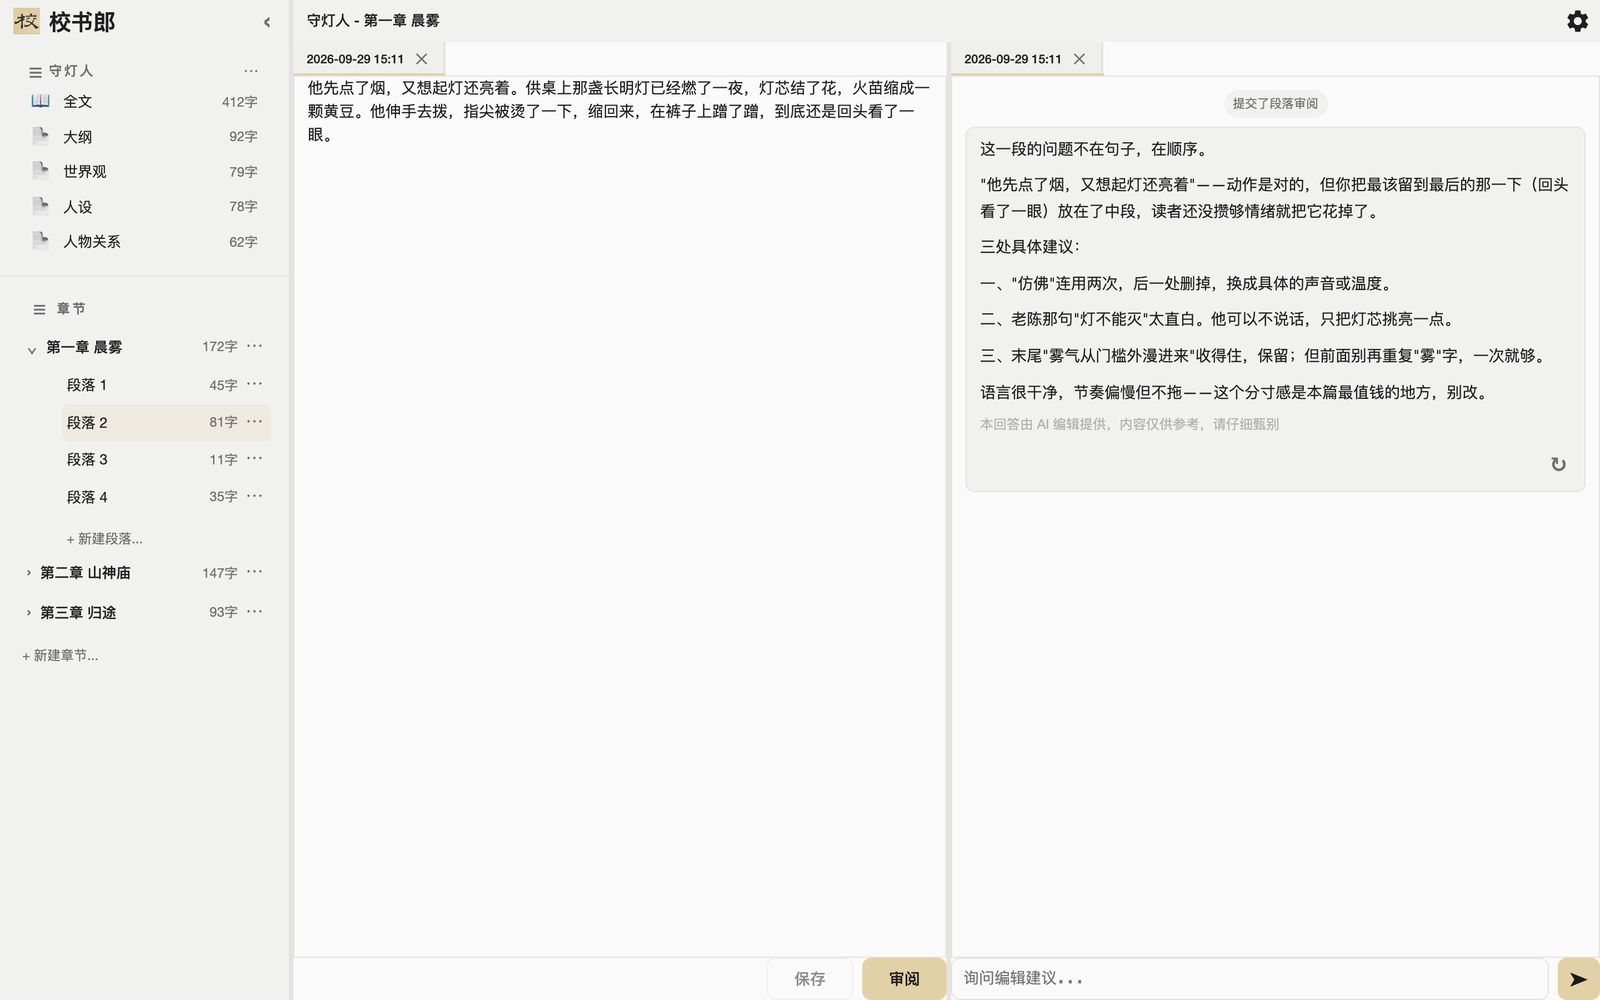The image size is (1600, 1000).
Task: Open the settings gear icon
Action: (1577, 21)
